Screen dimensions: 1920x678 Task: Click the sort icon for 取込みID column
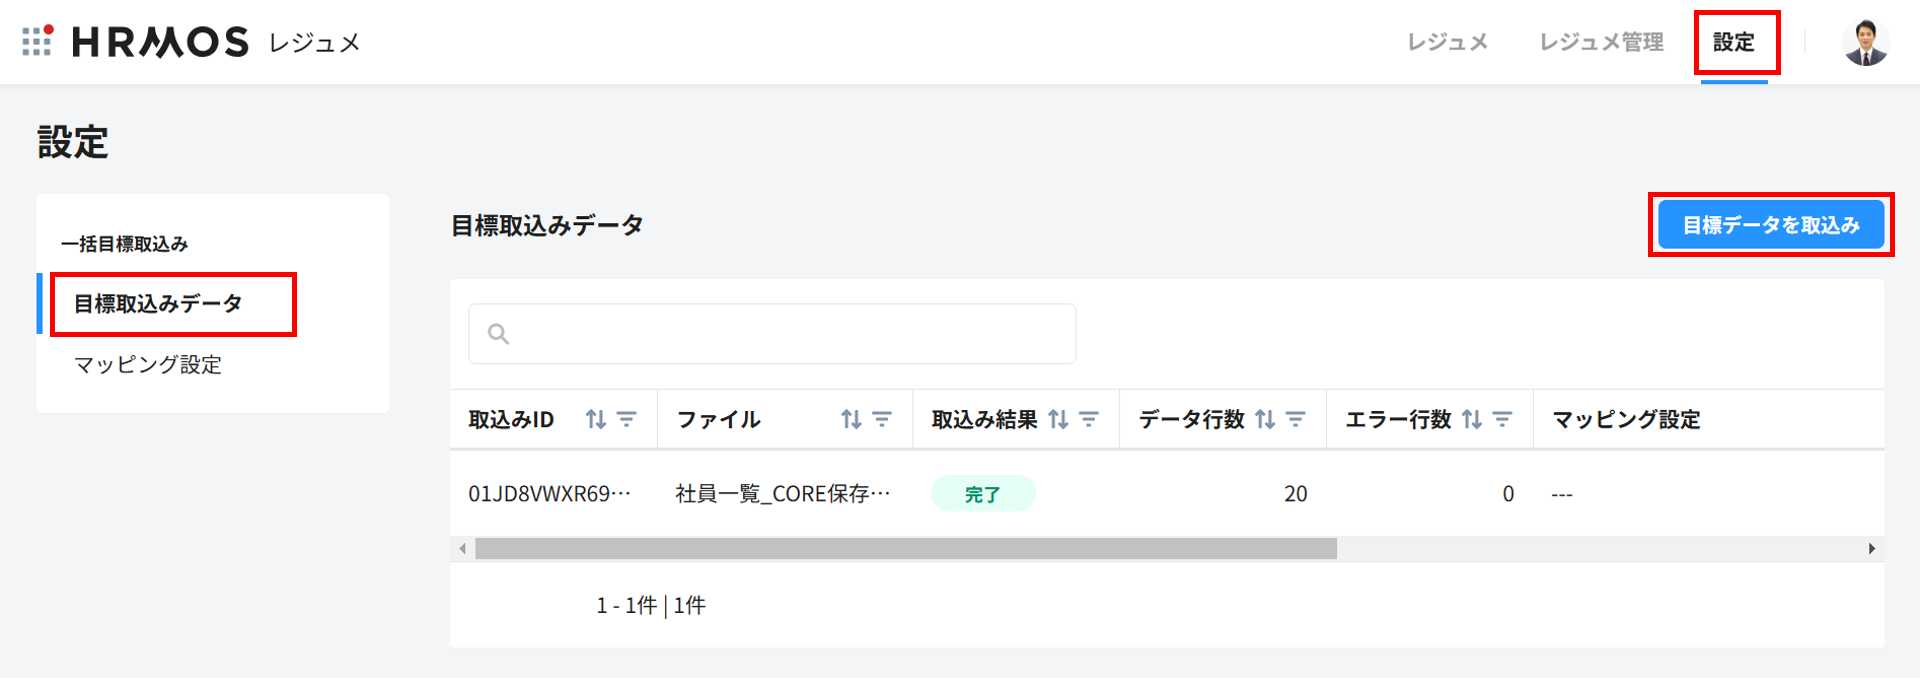click(596, 419)
